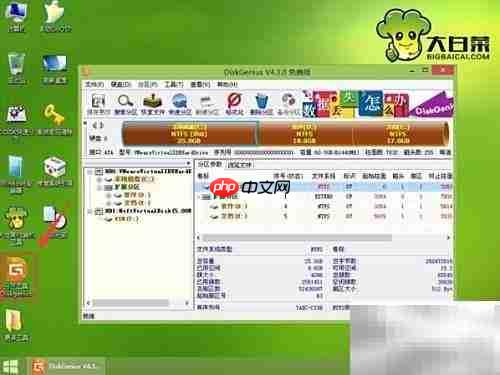Click the partition table horizontal scrollbar
This screenshot has width=500, height=375.
point(297,237)
